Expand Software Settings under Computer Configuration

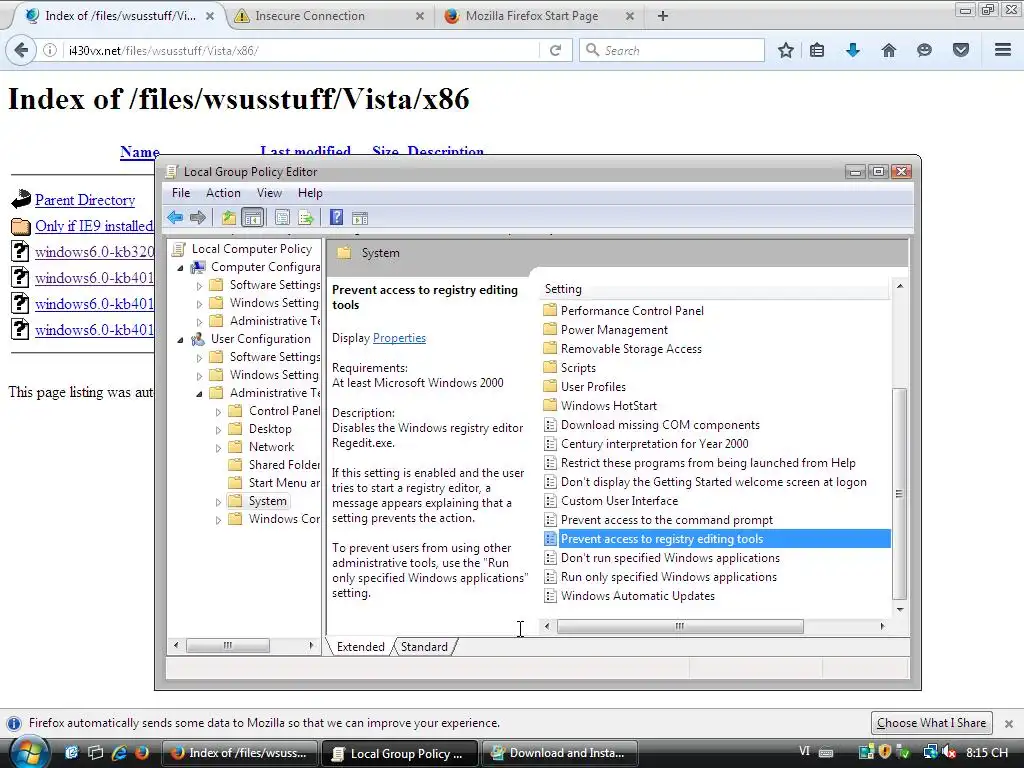(x=199, y=285)
